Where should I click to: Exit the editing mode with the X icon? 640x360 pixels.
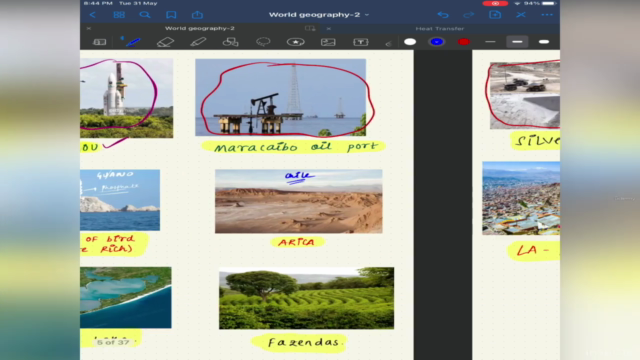point(521,15)
